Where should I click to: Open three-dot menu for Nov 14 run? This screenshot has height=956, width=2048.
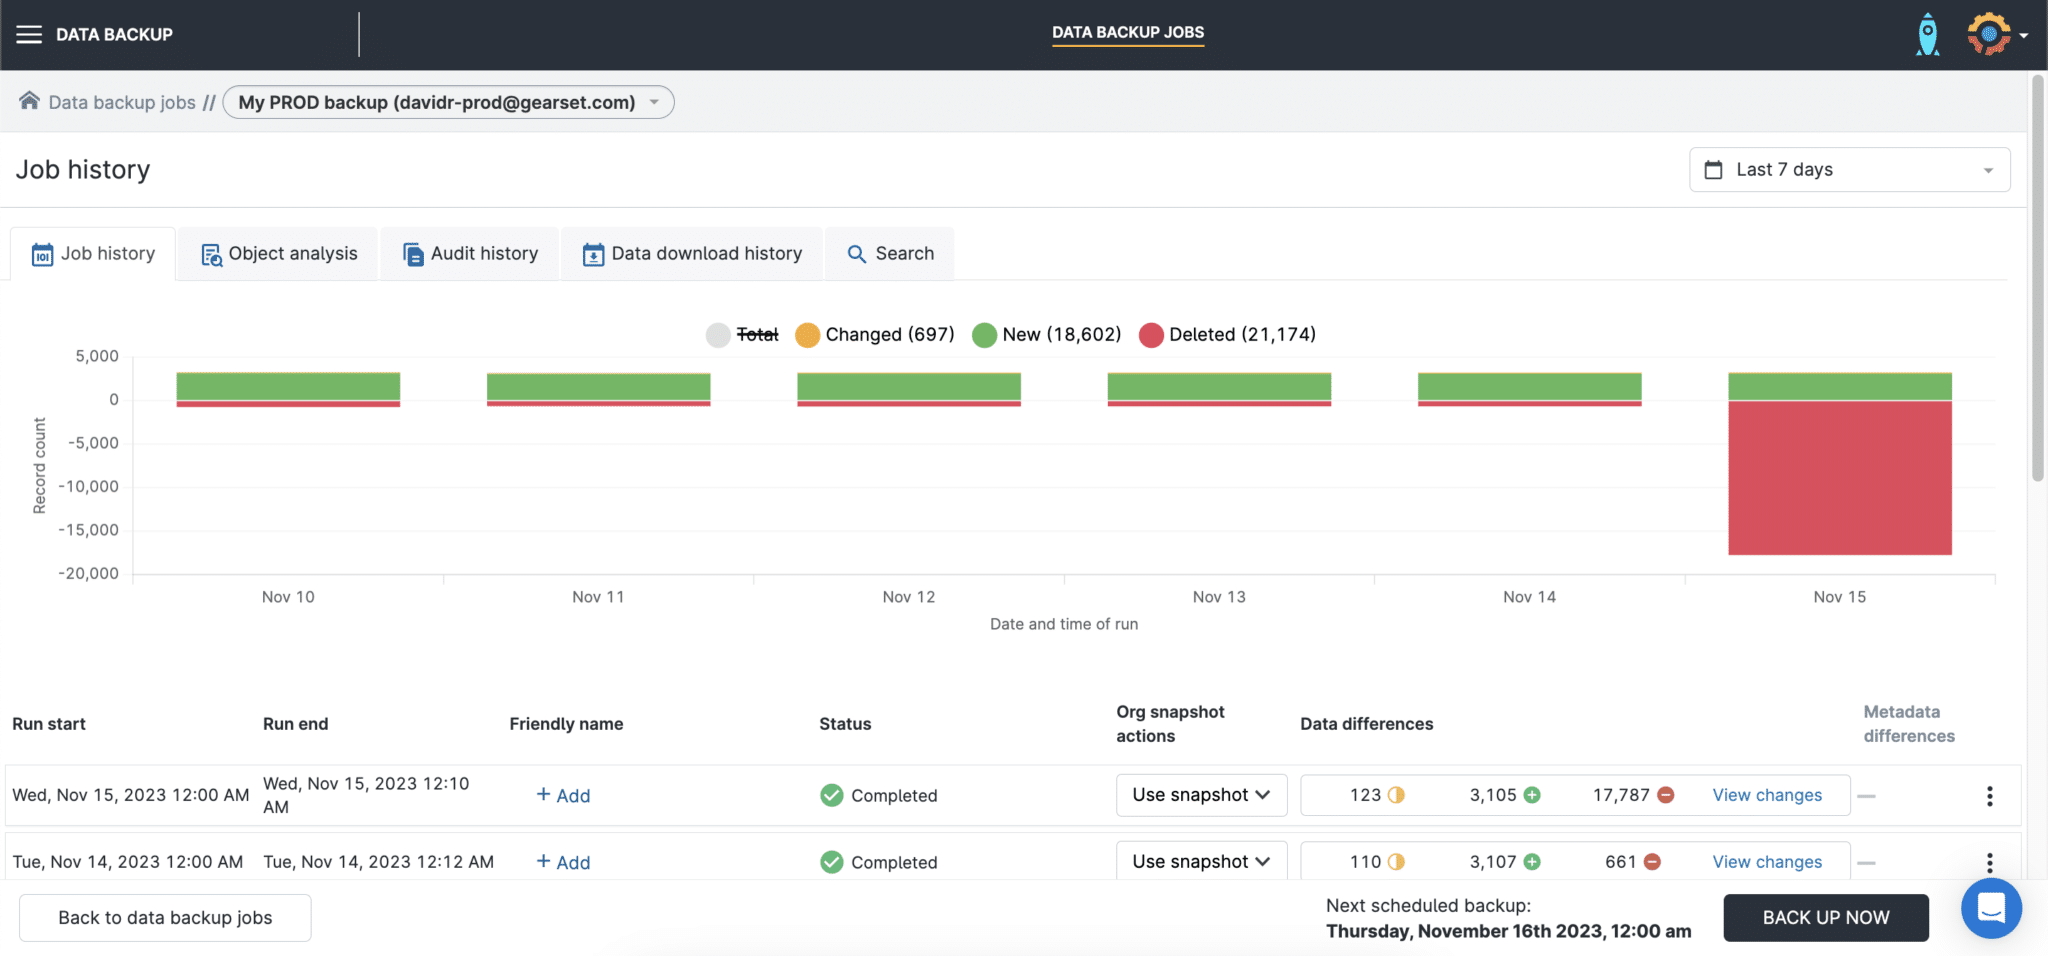click(x=1989, y=862)
